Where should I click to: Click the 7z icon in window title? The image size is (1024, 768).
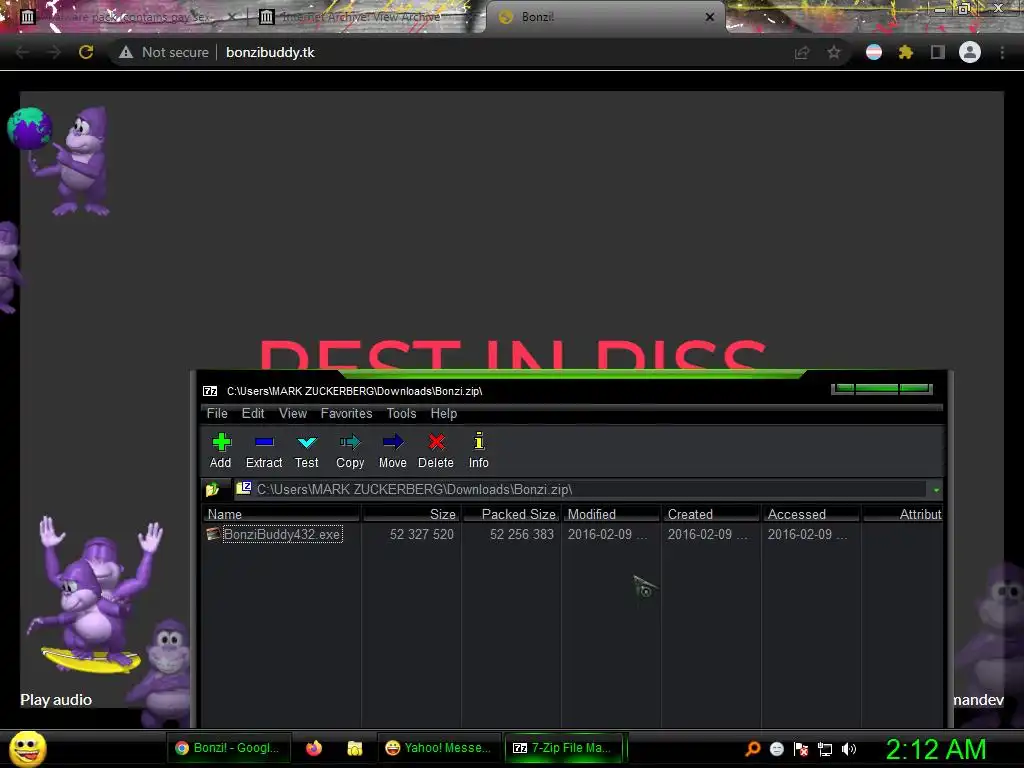click(210, 391)
